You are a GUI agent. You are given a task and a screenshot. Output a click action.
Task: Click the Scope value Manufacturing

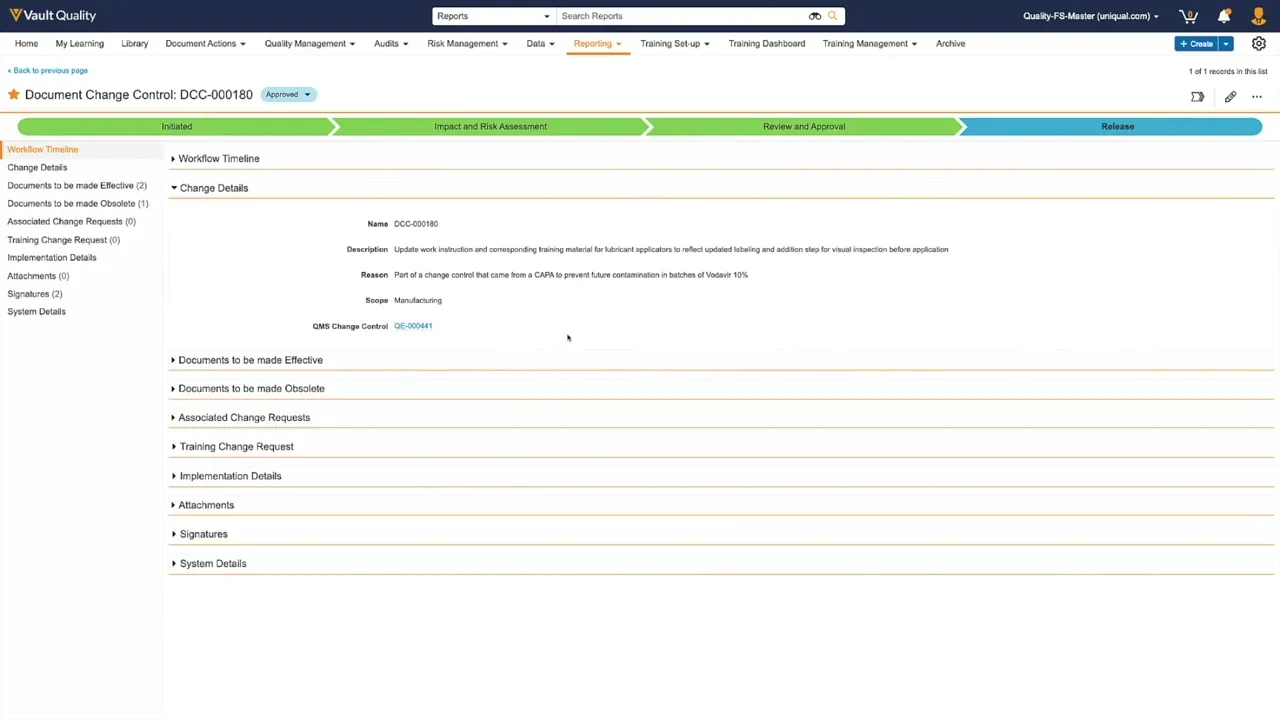pos(418,300)
